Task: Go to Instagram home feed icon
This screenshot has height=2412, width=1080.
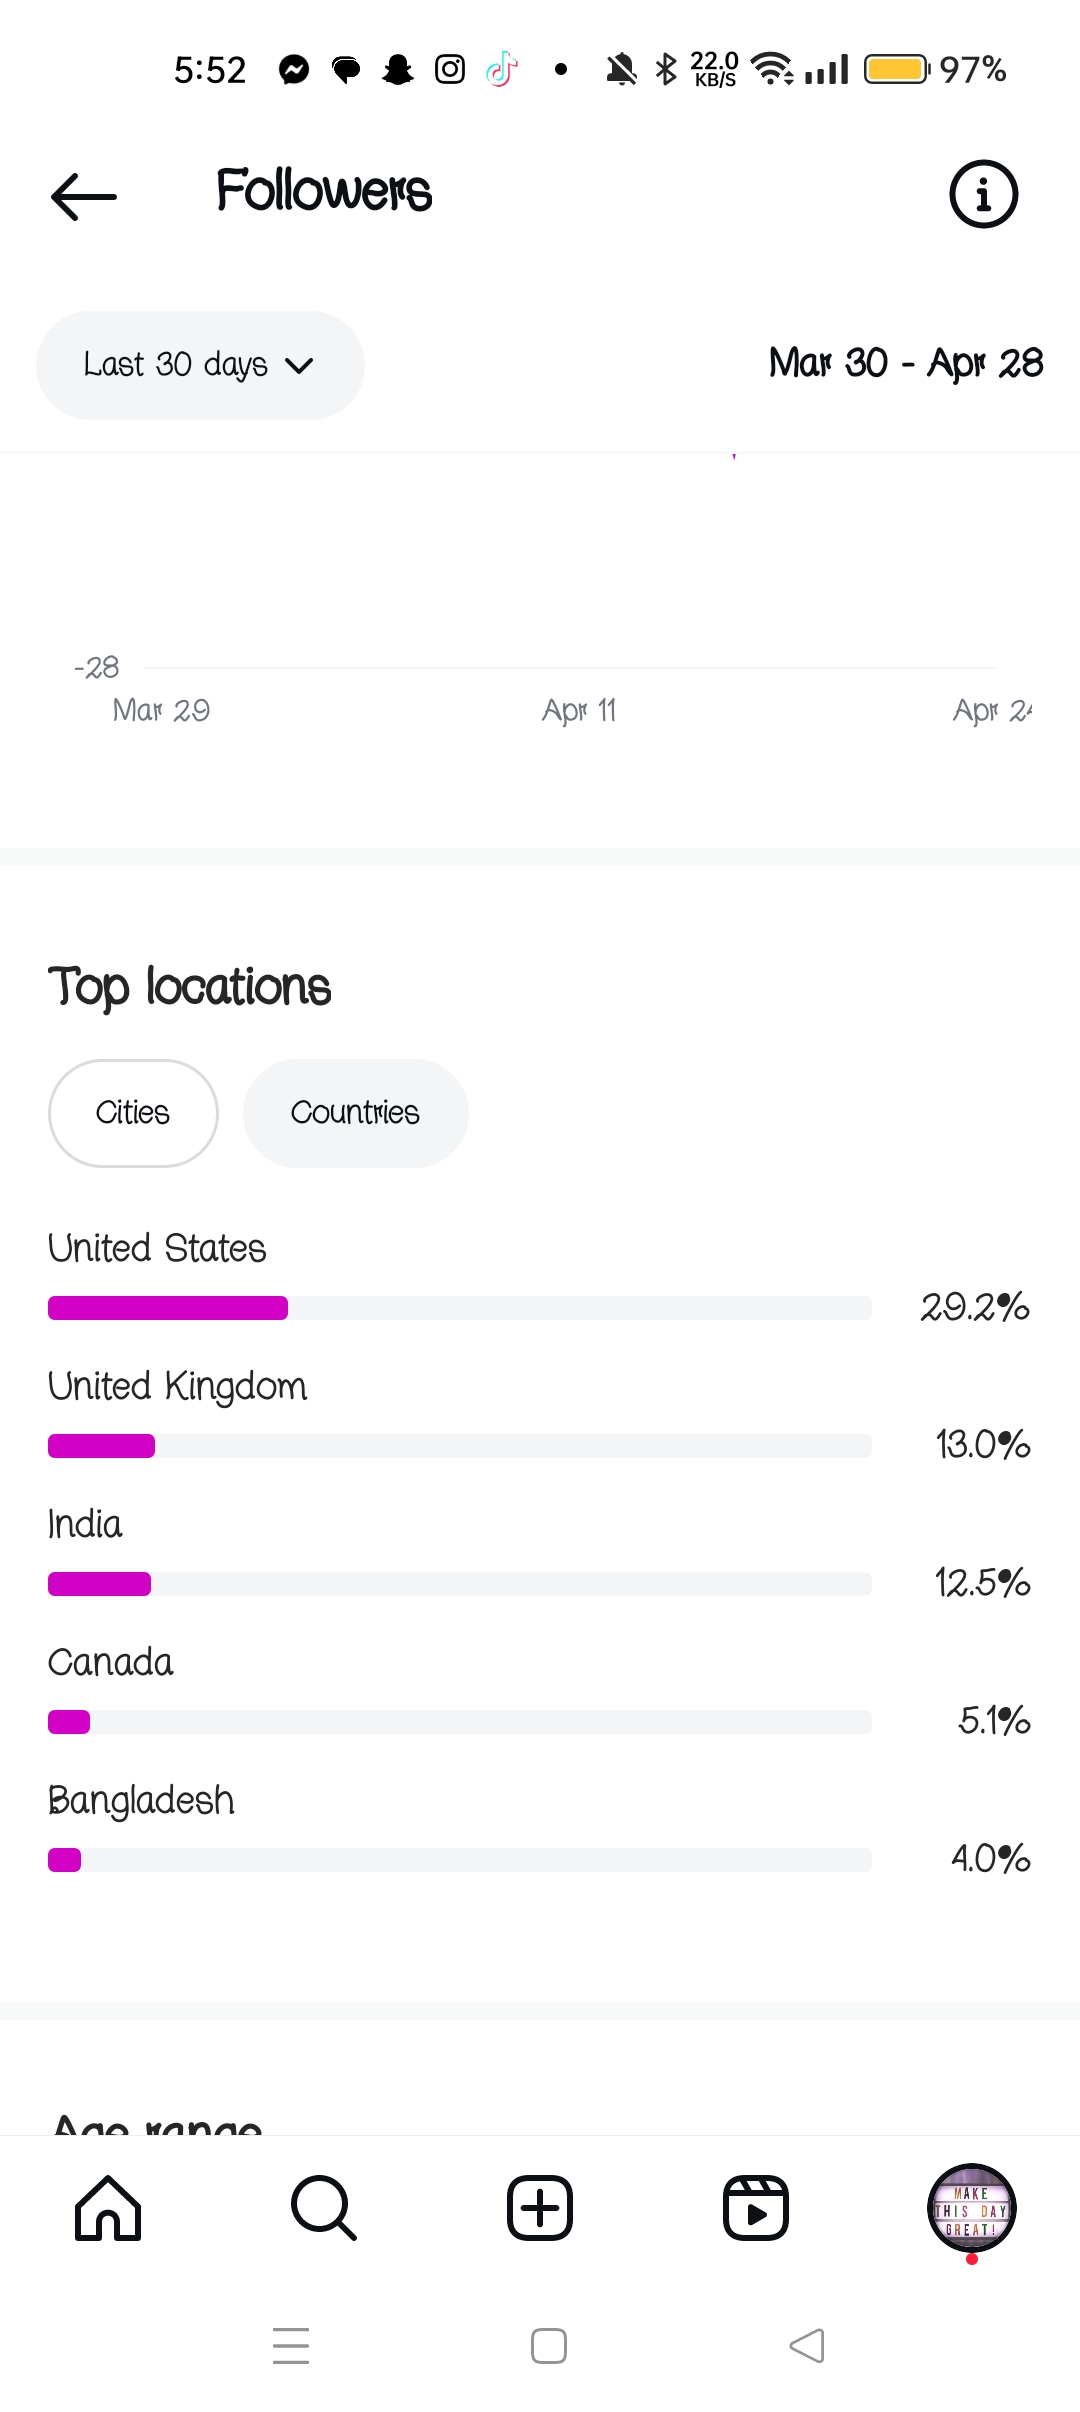Action: (108, 2208)
